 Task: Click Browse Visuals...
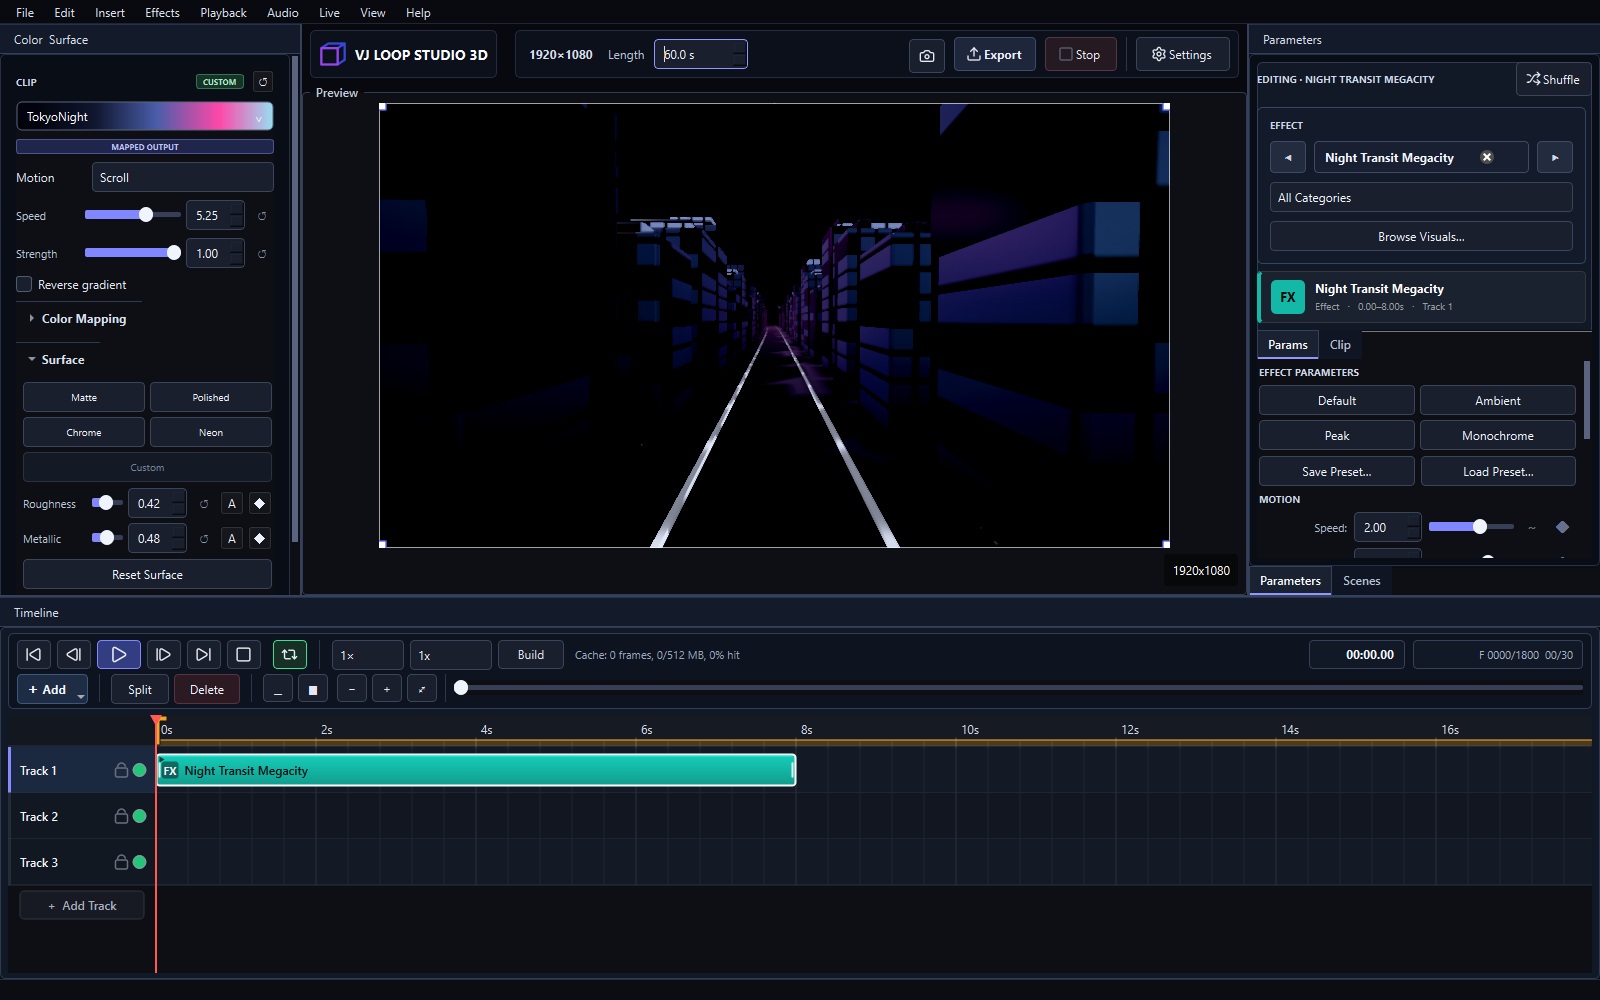click(1421, 236)
